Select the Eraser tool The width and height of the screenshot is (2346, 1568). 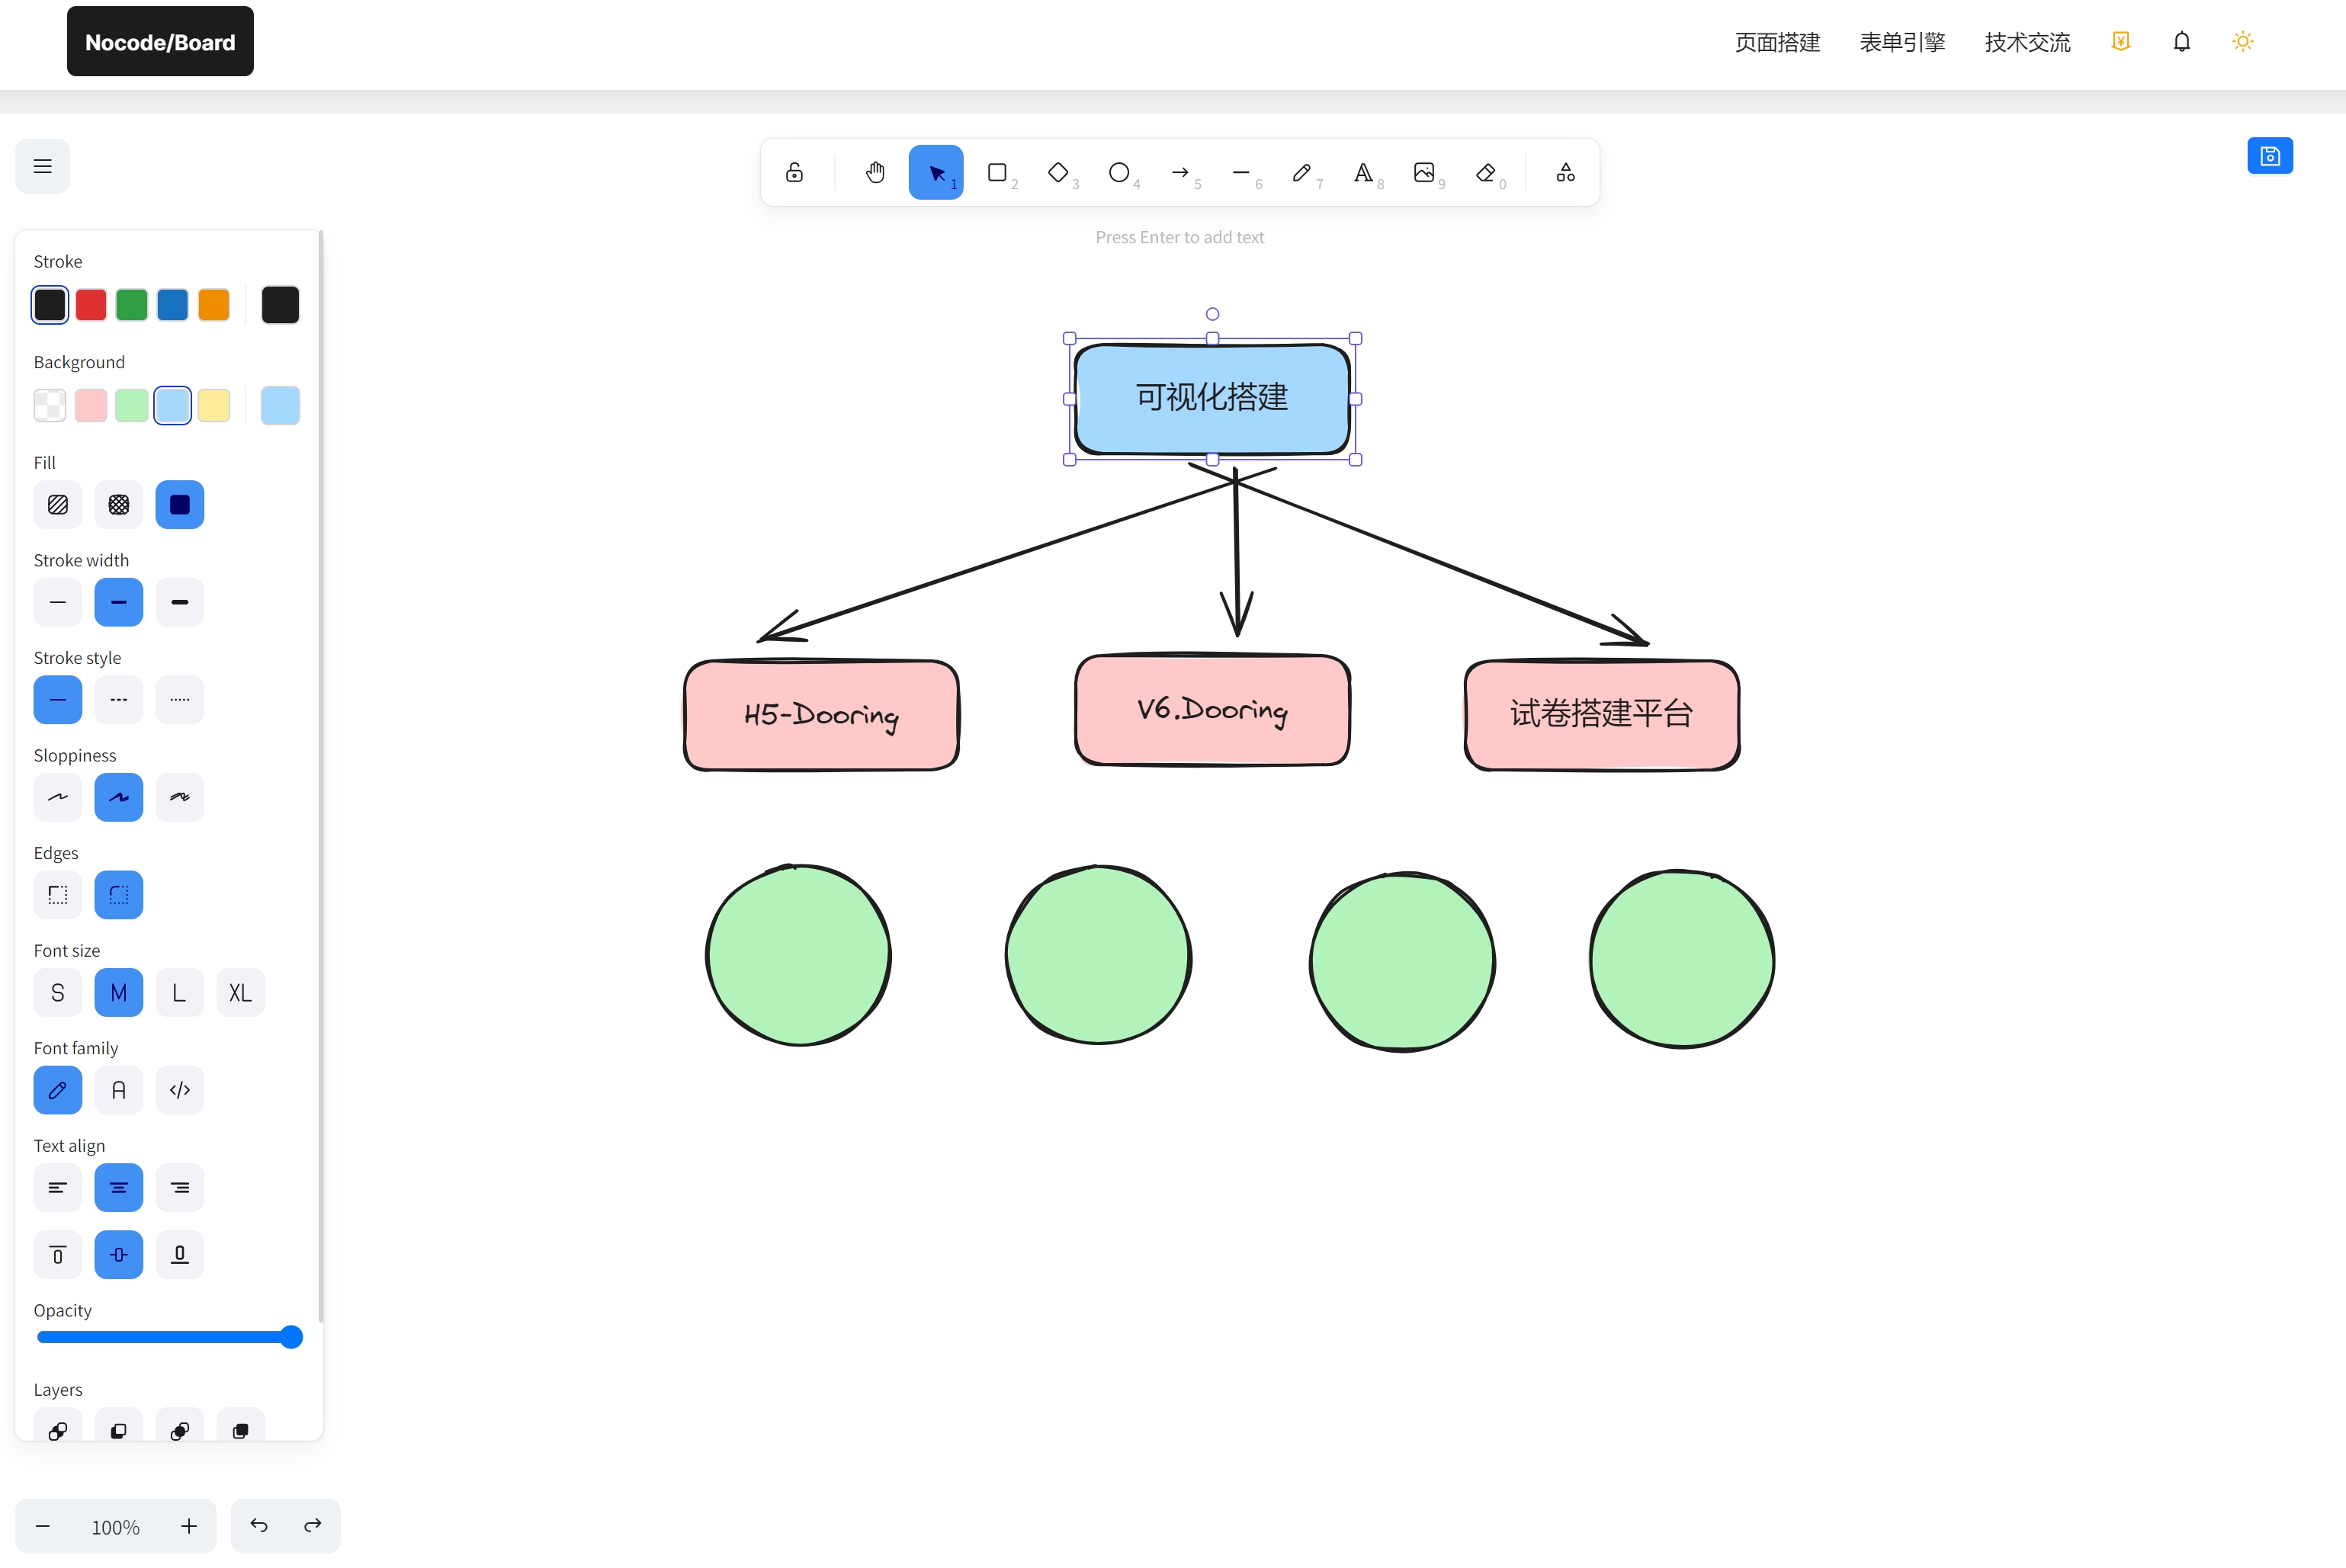point(1485,173)
